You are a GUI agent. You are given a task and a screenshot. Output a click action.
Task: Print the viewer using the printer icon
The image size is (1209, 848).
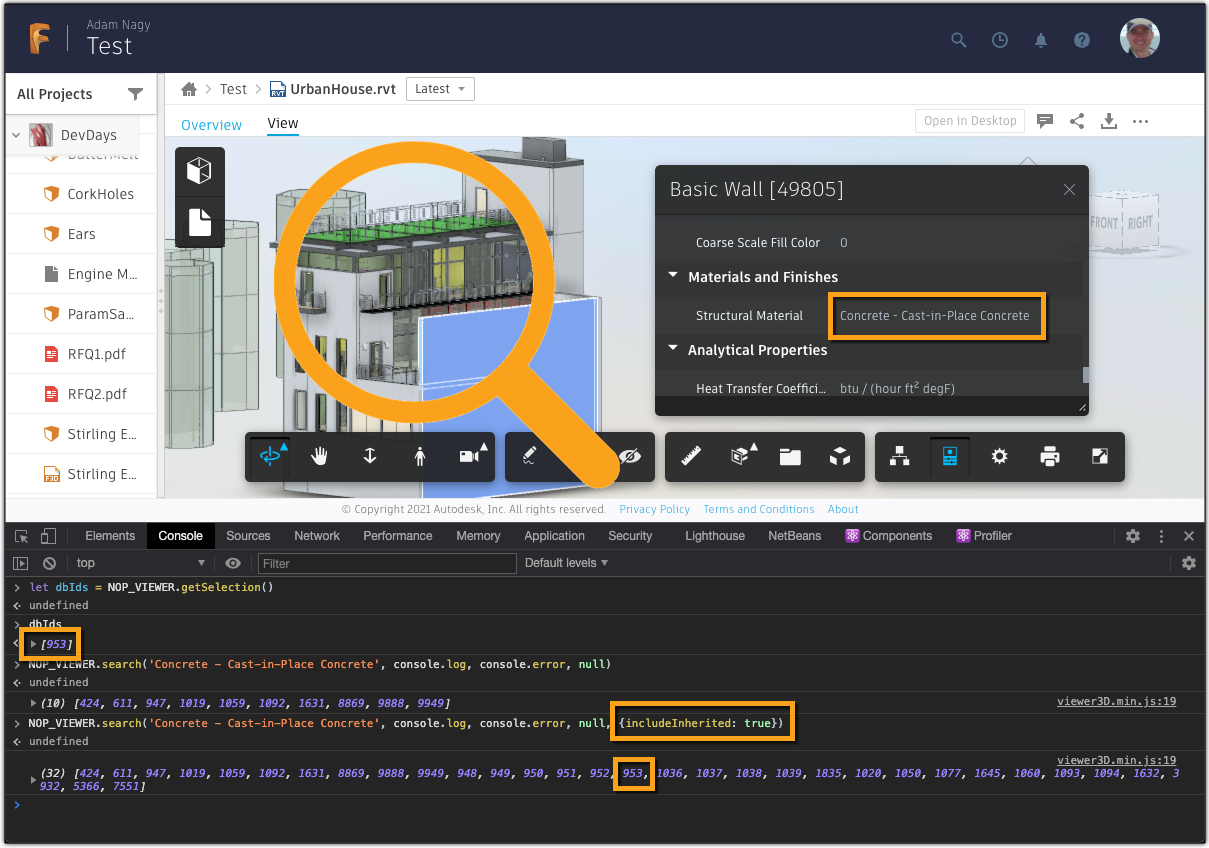tap(1050, 456)
